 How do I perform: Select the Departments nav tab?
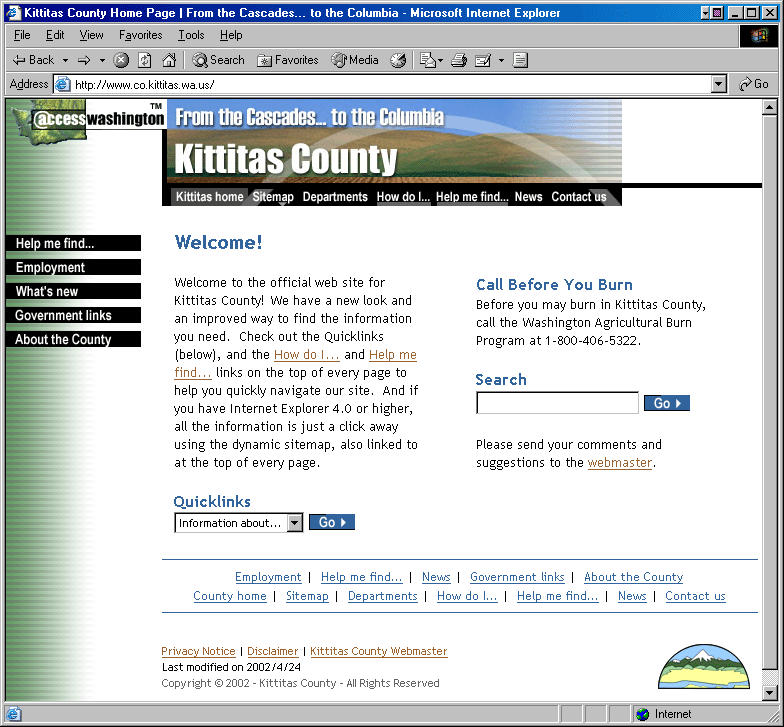pyautogui.click(x=335, y=196)
